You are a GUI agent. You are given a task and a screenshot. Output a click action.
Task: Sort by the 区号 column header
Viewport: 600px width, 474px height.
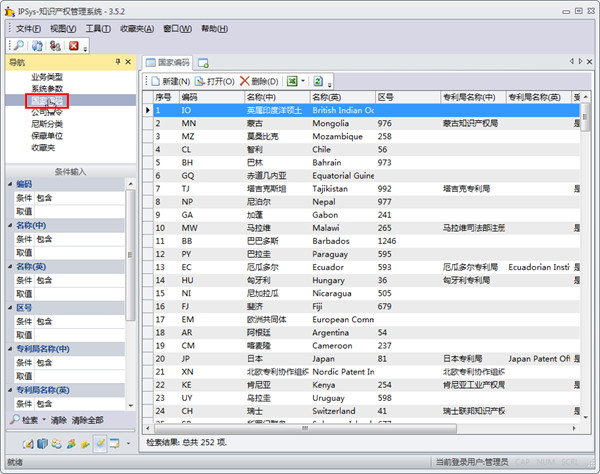tap(408, 97)
